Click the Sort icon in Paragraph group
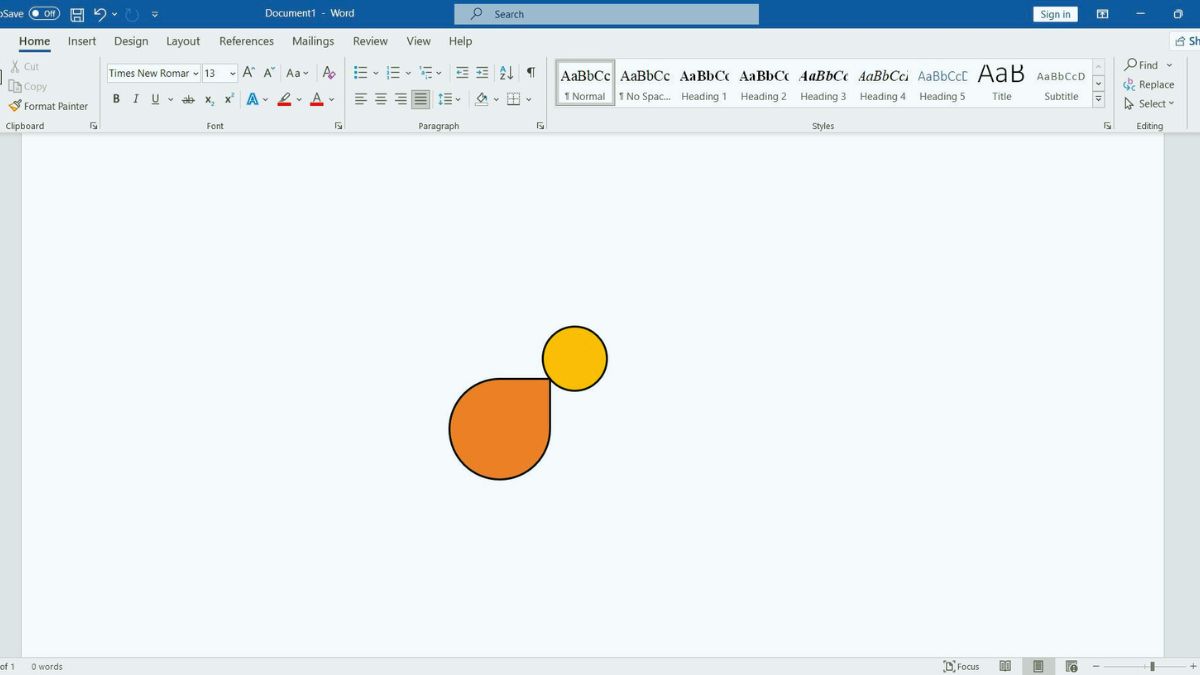 (x=506, y=73)
